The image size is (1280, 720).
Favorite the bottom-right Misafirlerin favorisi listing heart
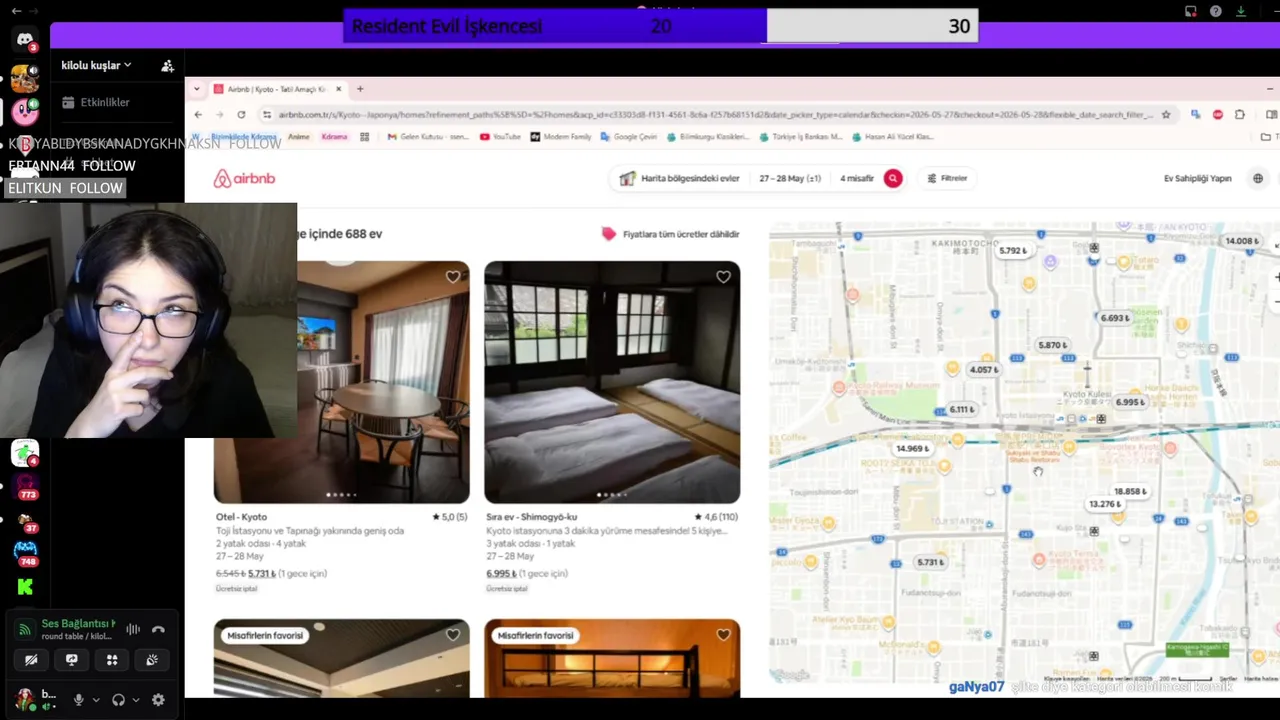click(x=723, y=634)
